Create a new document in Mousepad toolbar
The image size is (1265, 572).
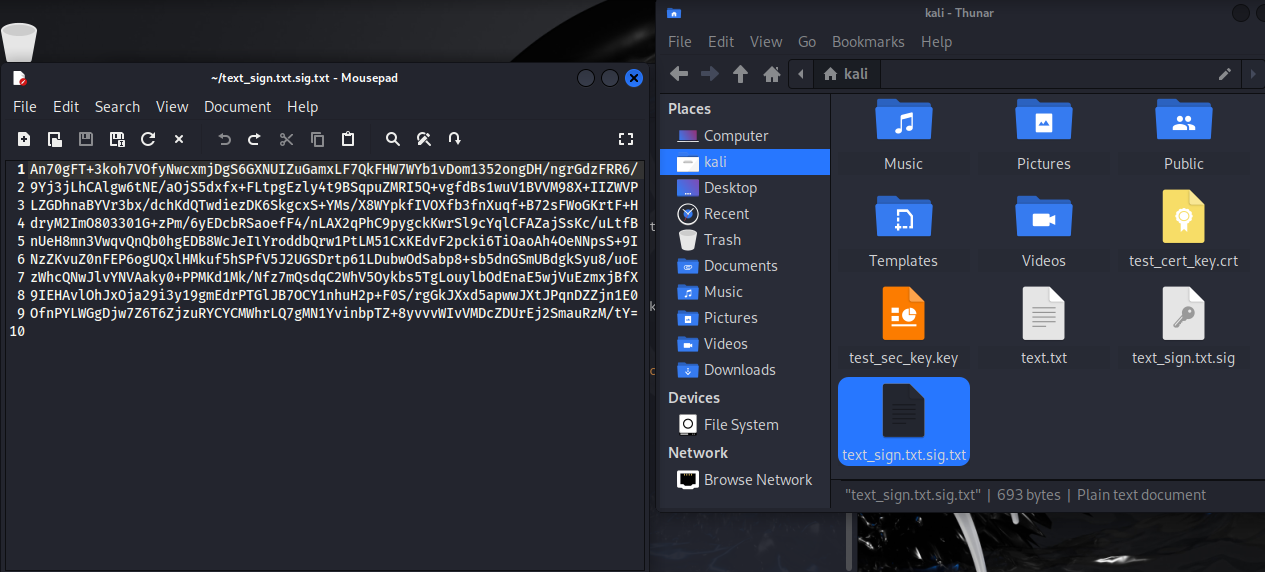(x=24, y=139)
